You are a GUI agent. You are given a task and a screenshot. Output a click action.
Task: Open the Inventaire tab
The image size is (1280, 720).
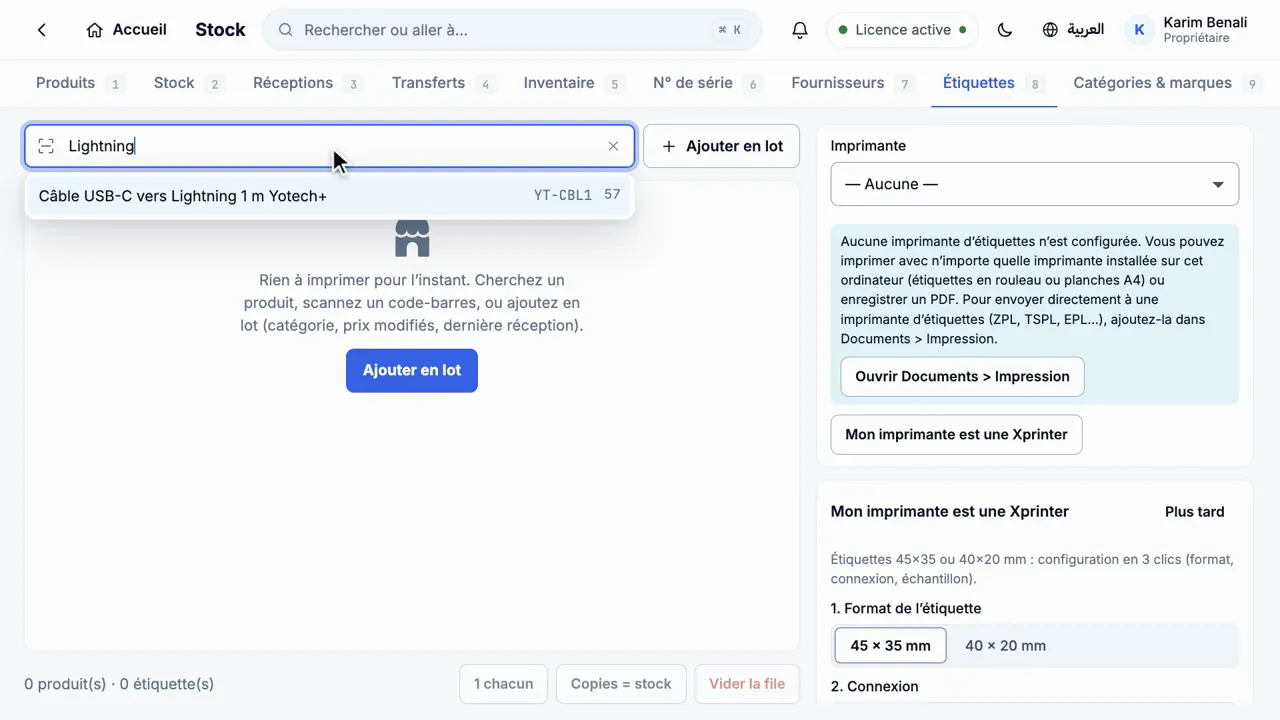[x=573, y=83]
